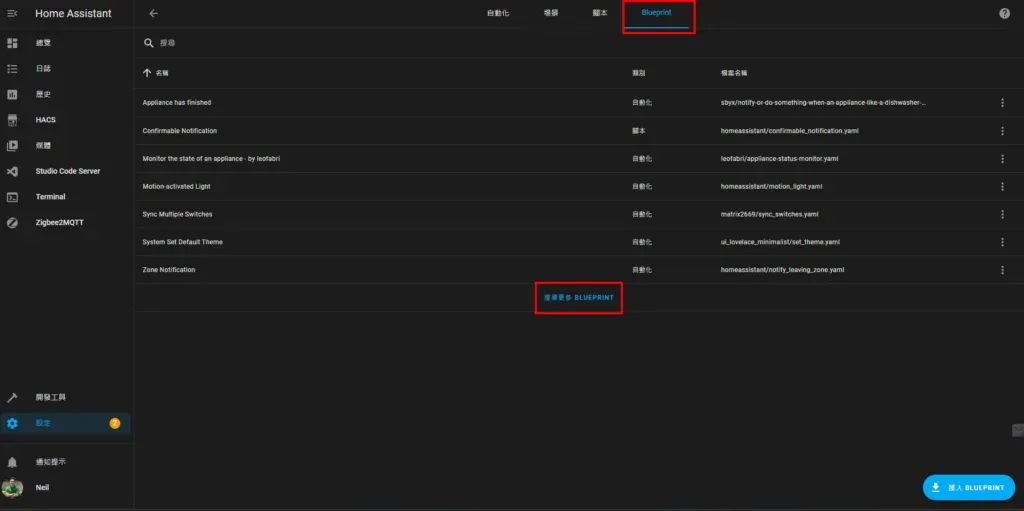The height and width of the screenshot is (511, 1024).
Task: Open the HACS sidebar icon
Action: (x=12, y=120)
